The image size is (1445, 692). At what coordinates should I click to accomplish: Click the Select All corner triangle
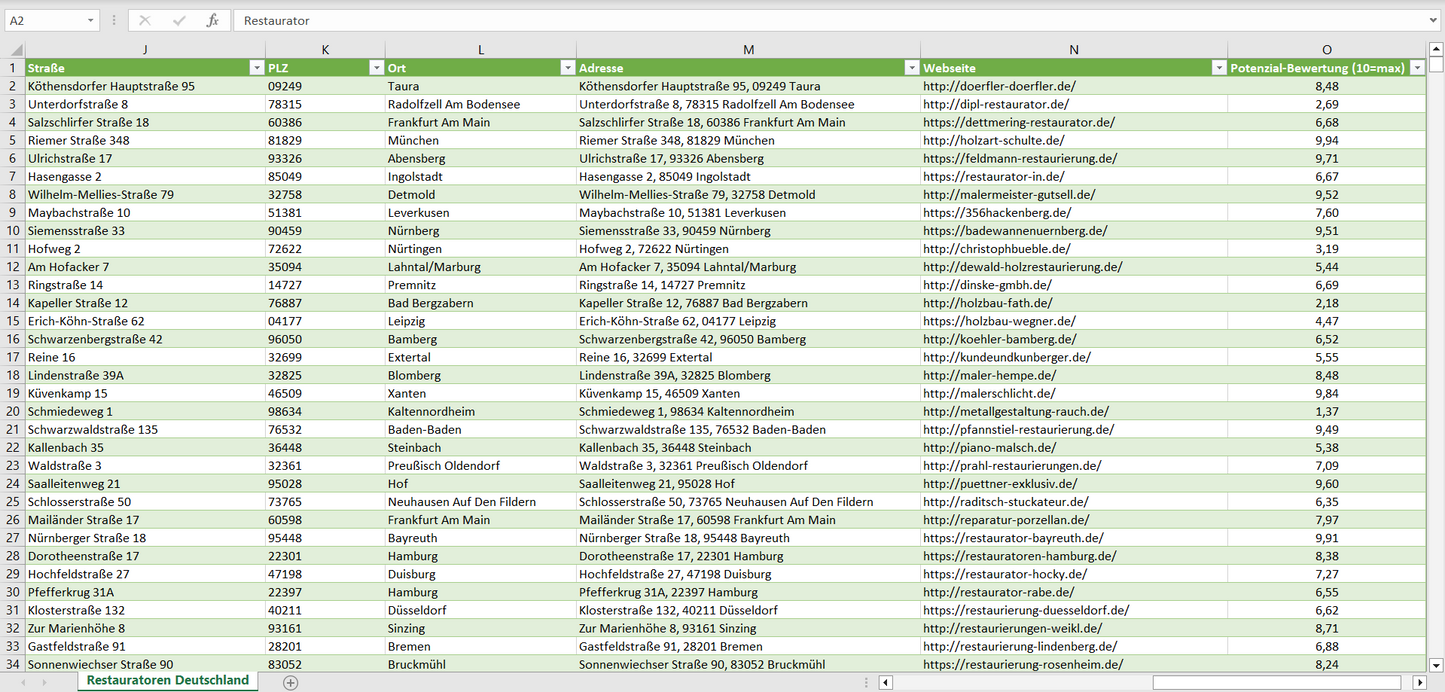click(x=13, y=49)
